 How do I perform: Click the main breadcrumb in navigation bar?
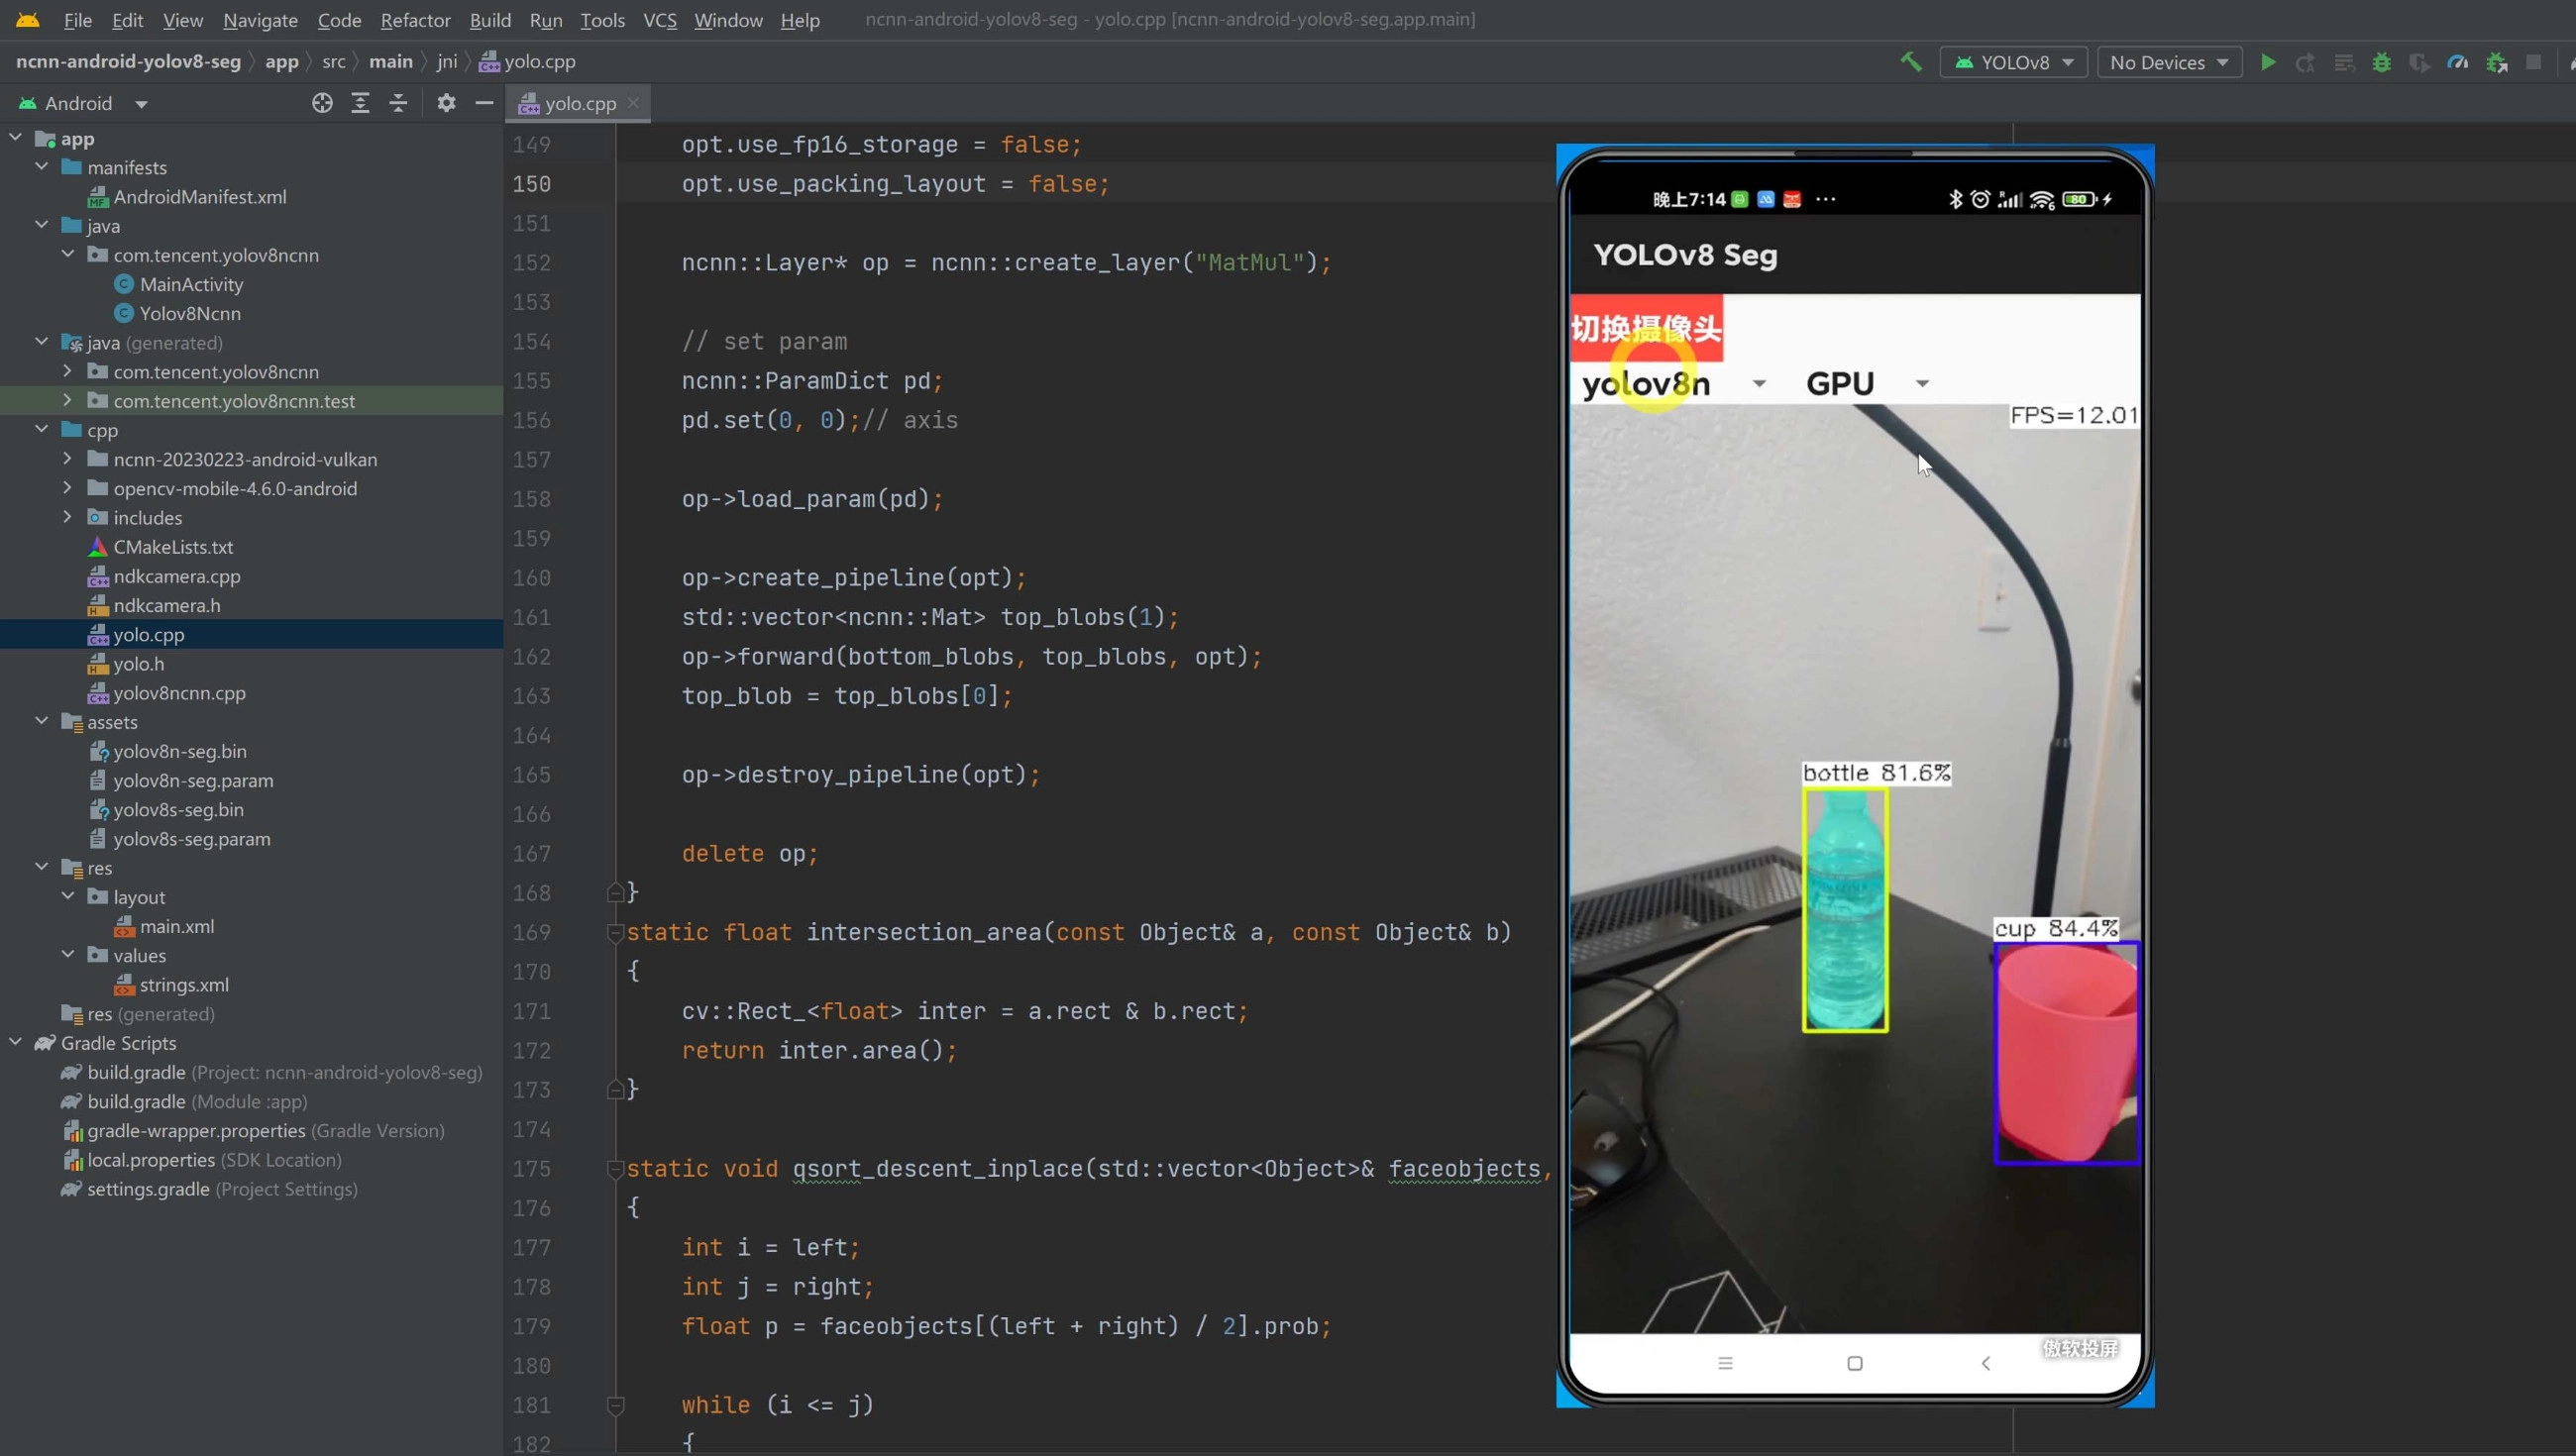click(x=390, y=61)
